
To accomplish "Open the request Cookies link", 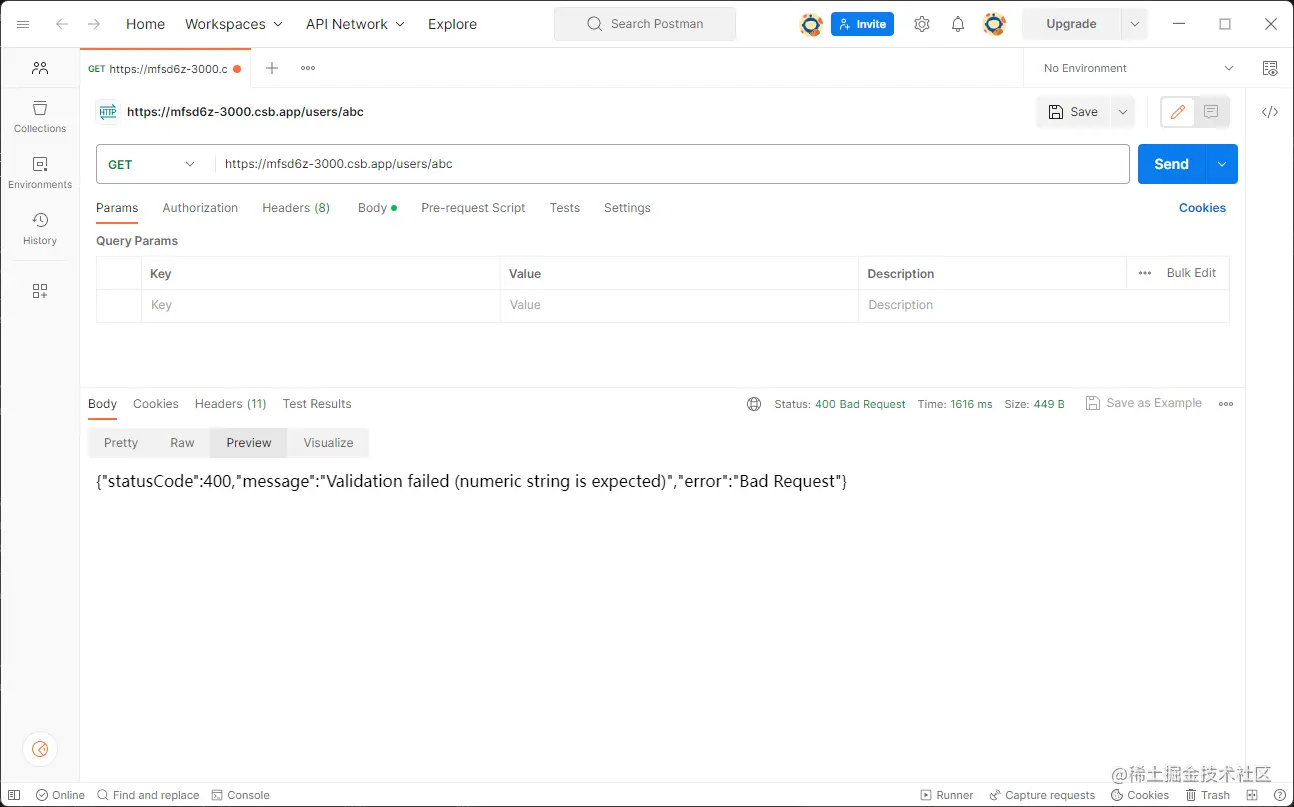I will tap(1202, 208).
